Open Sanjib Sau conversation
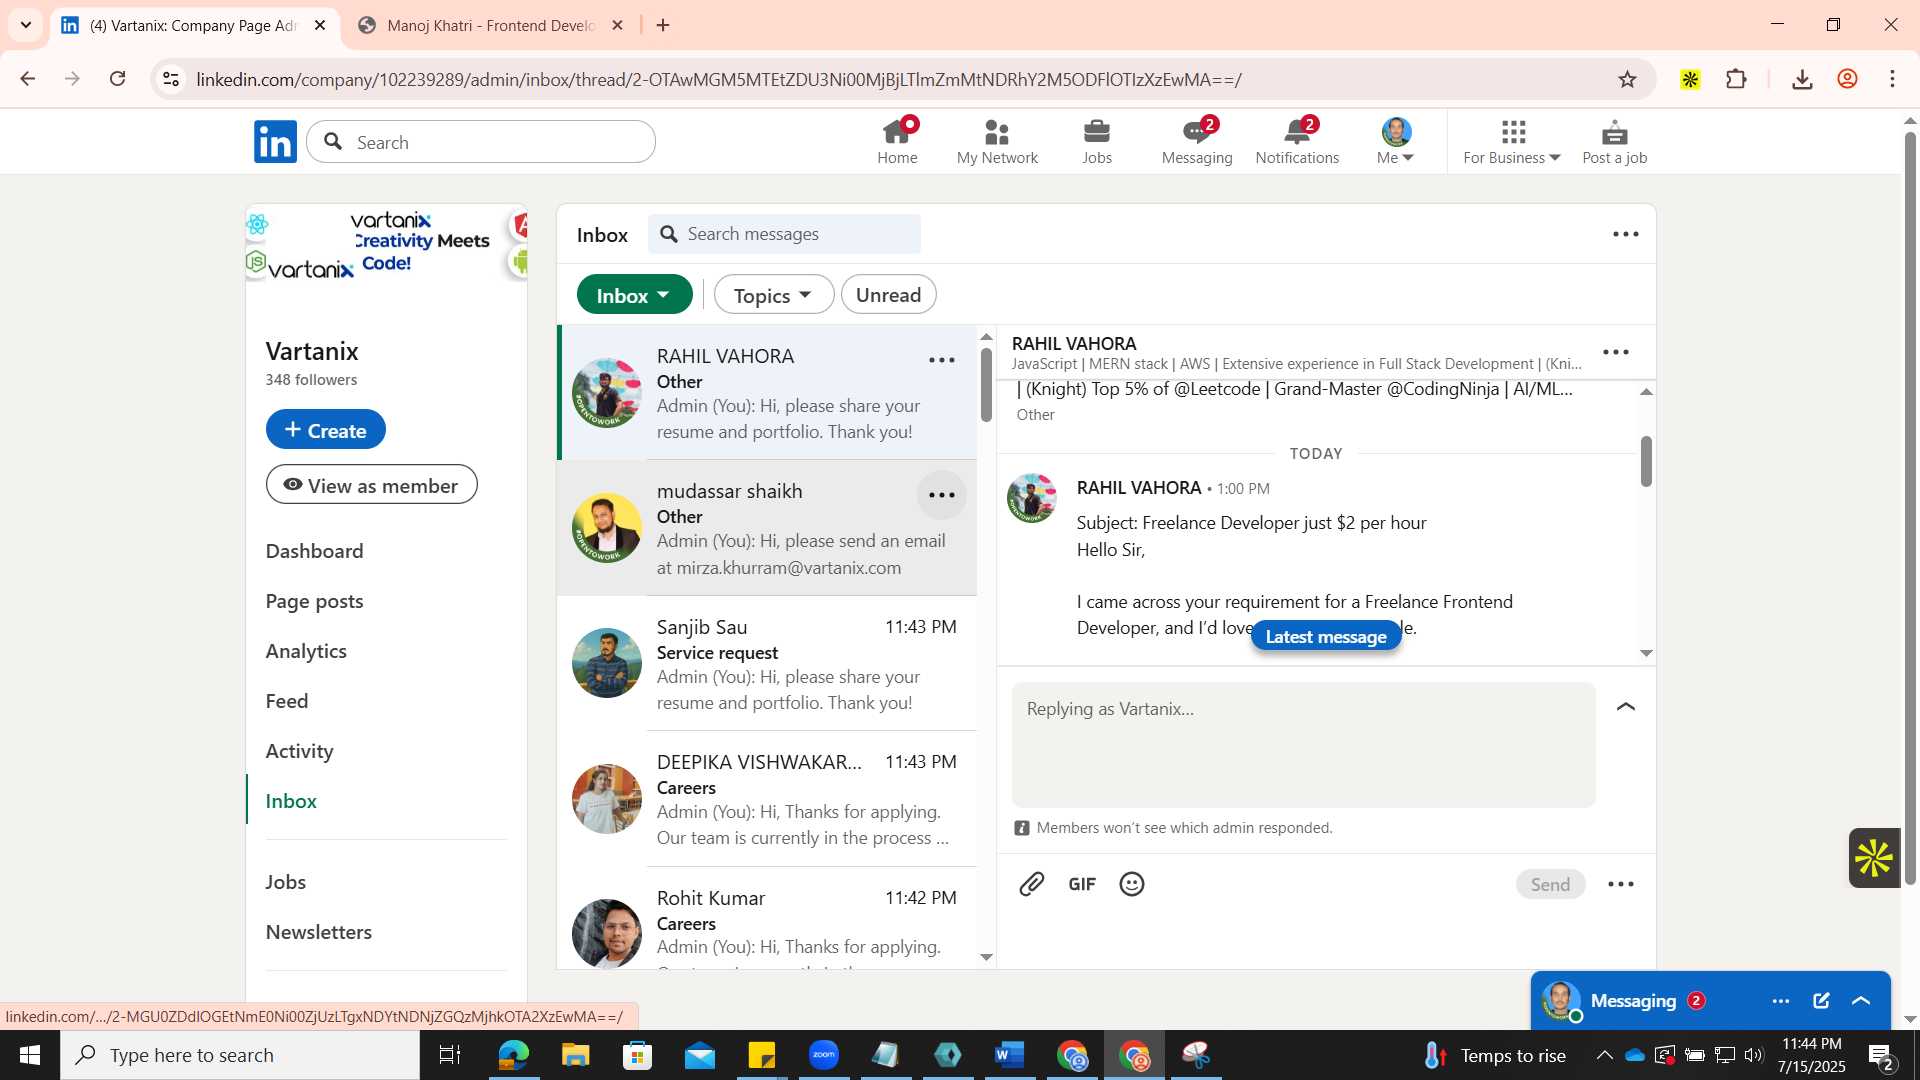The image size is (1920, 1080). pyautogui.click(x=767, y=664)
